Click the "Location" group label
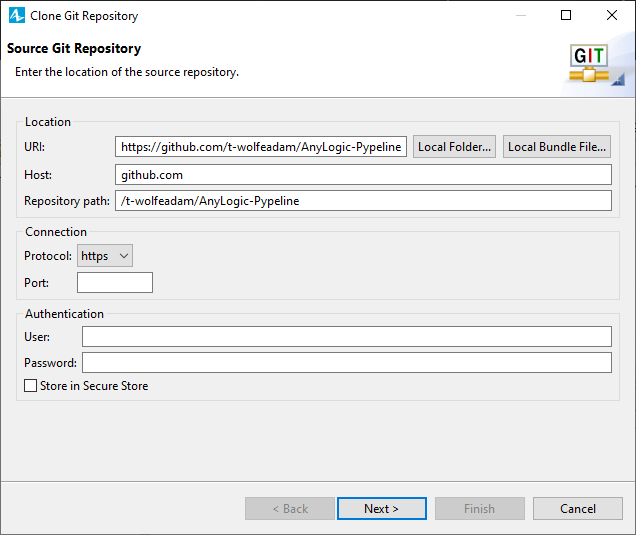 (x=48, y=122)
